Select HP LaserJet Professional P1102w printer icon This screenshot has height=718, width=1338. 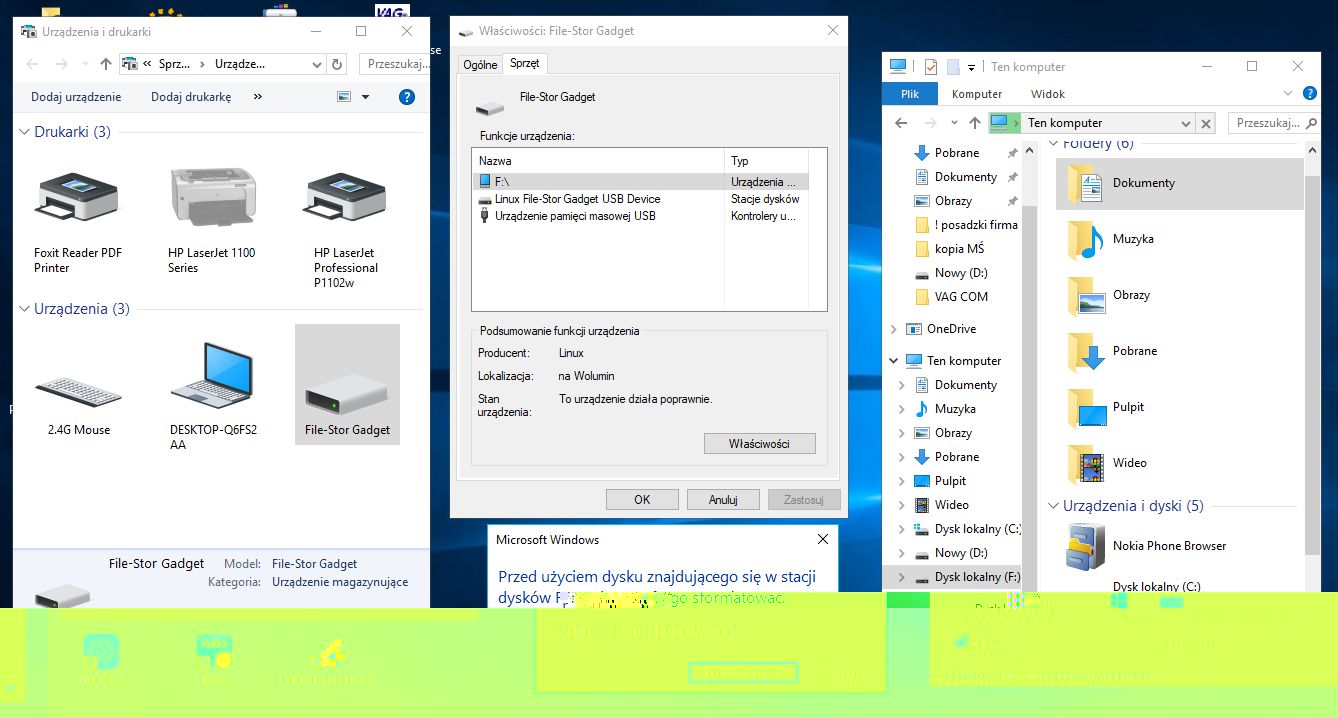pos(346,196)
